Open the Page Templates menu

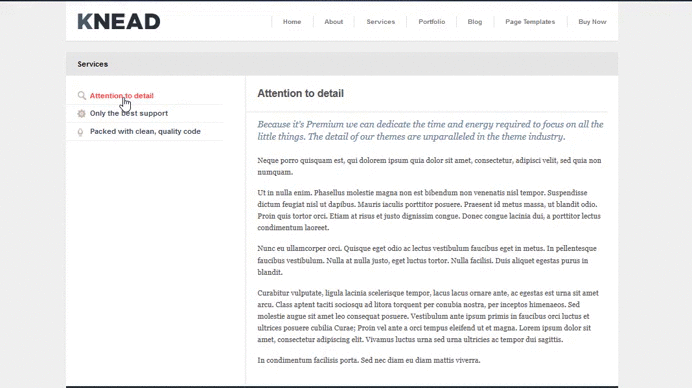[530, 22]
